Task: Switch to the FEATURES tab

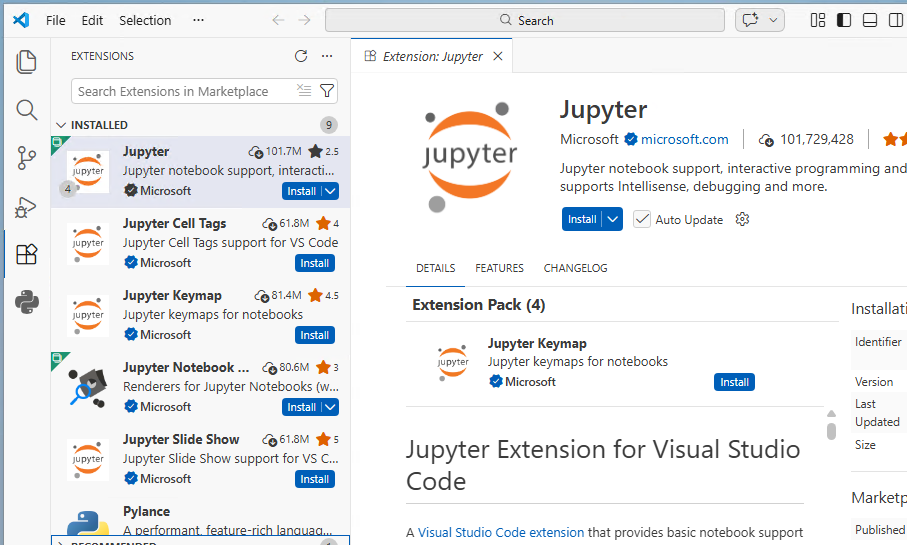Action: 499,268
